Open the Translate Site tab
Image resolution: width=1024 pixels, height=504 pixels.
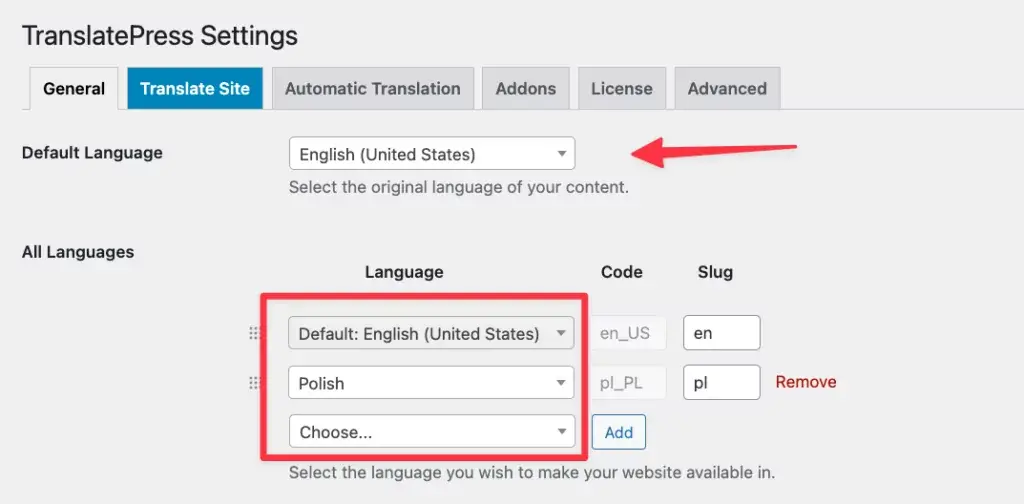[195, 88]
